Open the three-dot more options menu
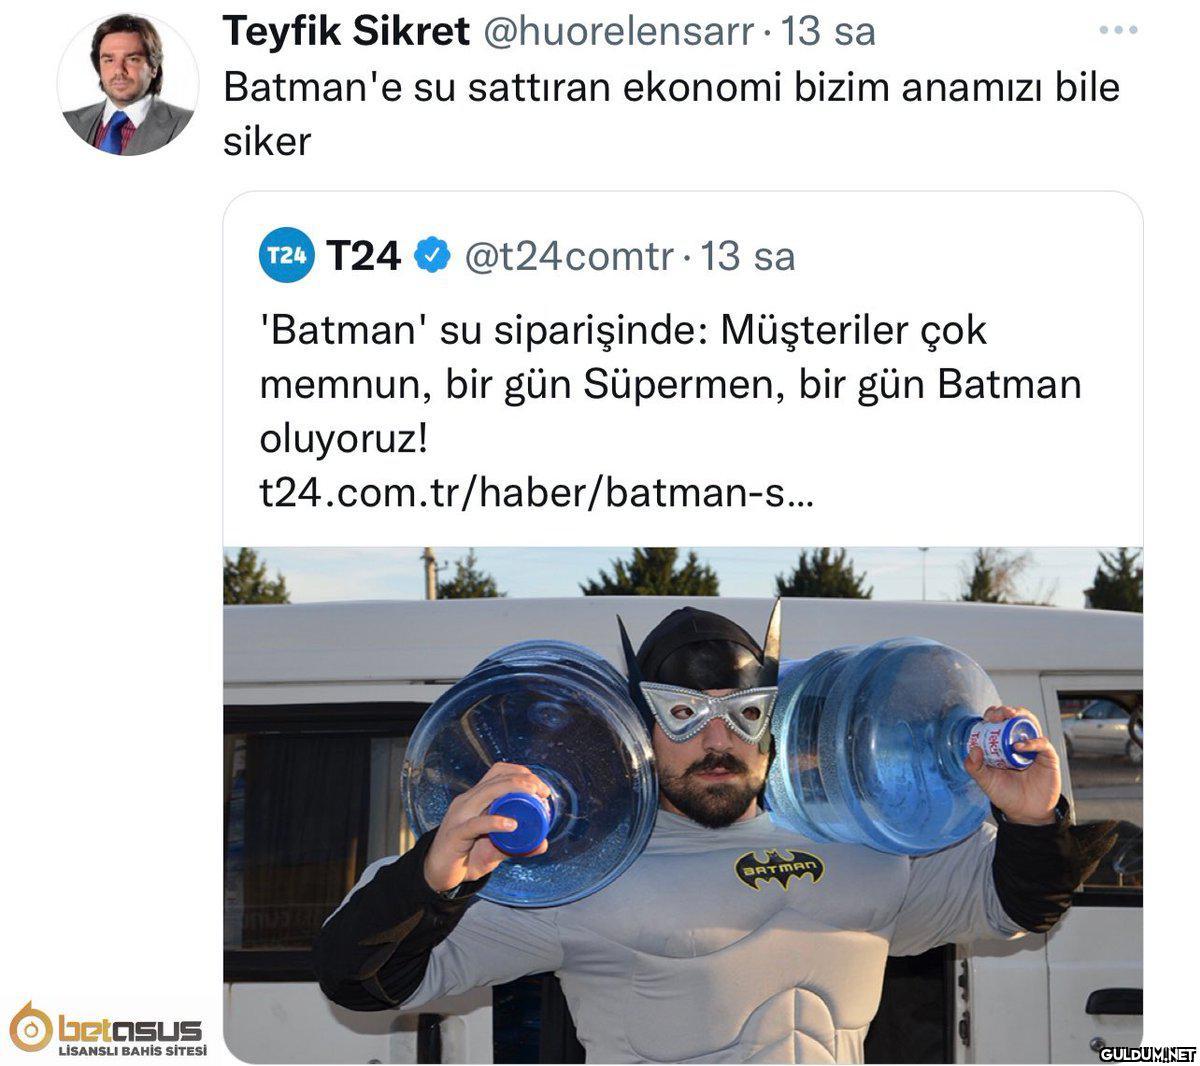This screenshot has width=1200, height=1066. click(x=1118, y=31)
